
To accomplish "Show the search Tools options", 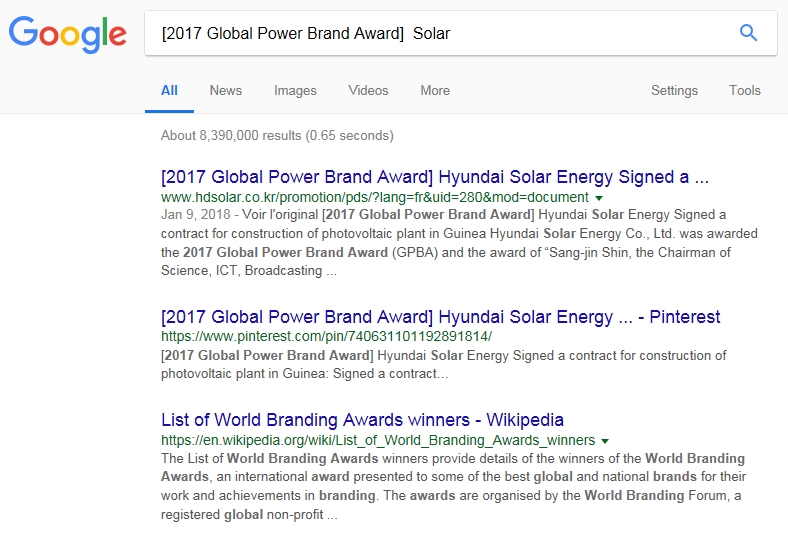I will [x=744, y=90].
